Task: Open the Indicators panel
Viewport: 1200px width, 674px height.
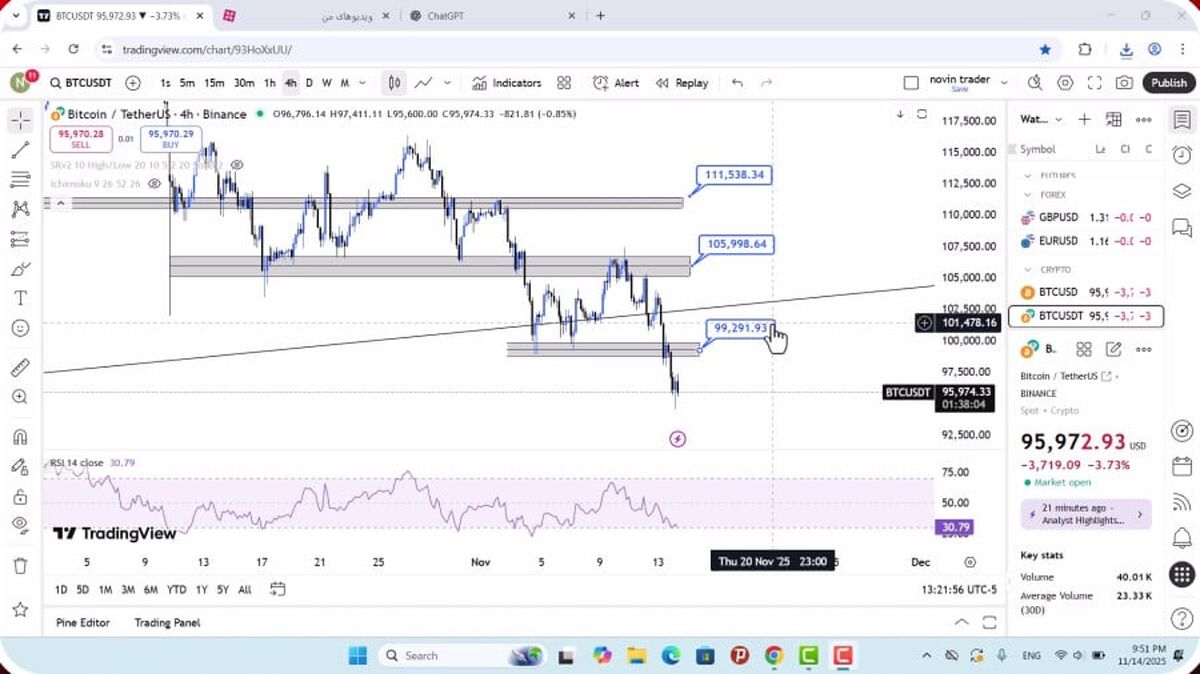Action: [x=507, y=83]
